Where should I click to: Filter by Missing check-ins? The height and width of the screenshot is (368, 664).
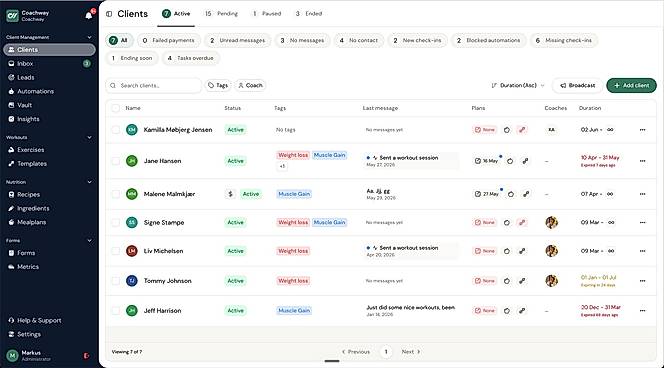[x=564, y=40]
